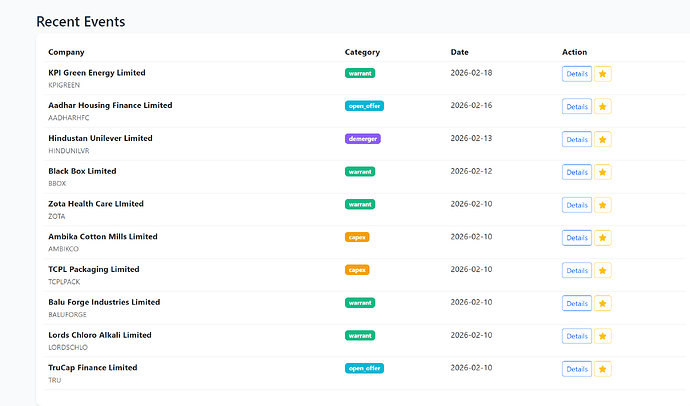This screenshot has height=406, width=690.
Task: Mark Ambika Cotton Mills as favorite
Action: coord(602,238)
